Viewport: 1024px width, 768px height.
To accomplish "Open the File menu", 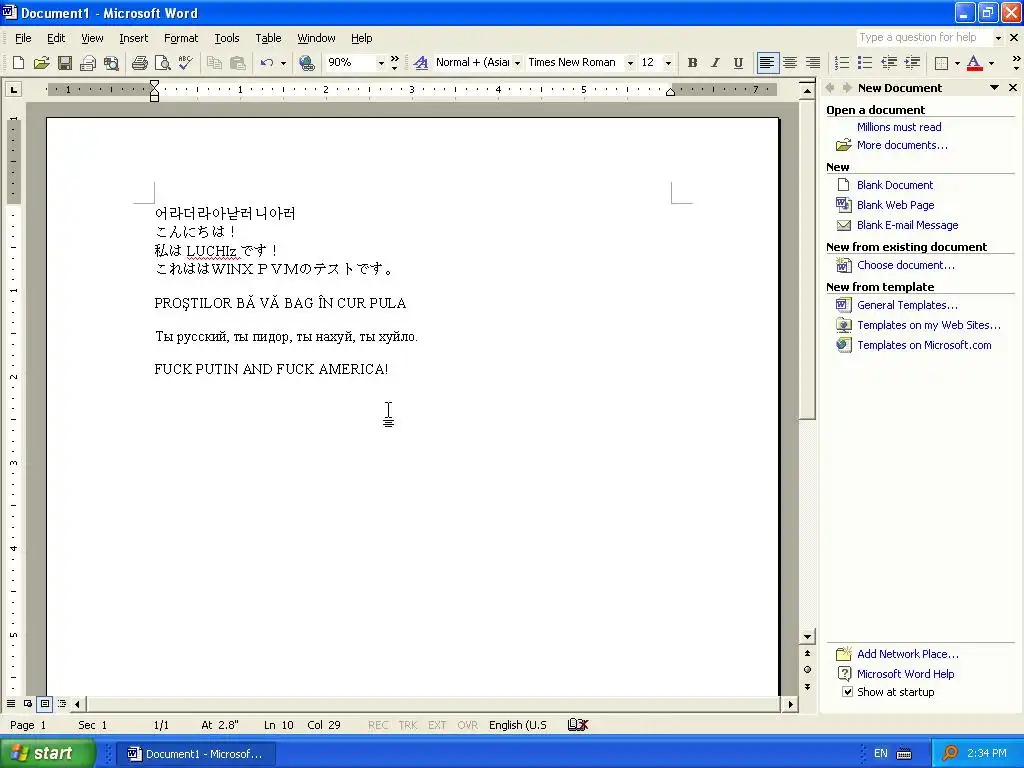I will point(23,38).
